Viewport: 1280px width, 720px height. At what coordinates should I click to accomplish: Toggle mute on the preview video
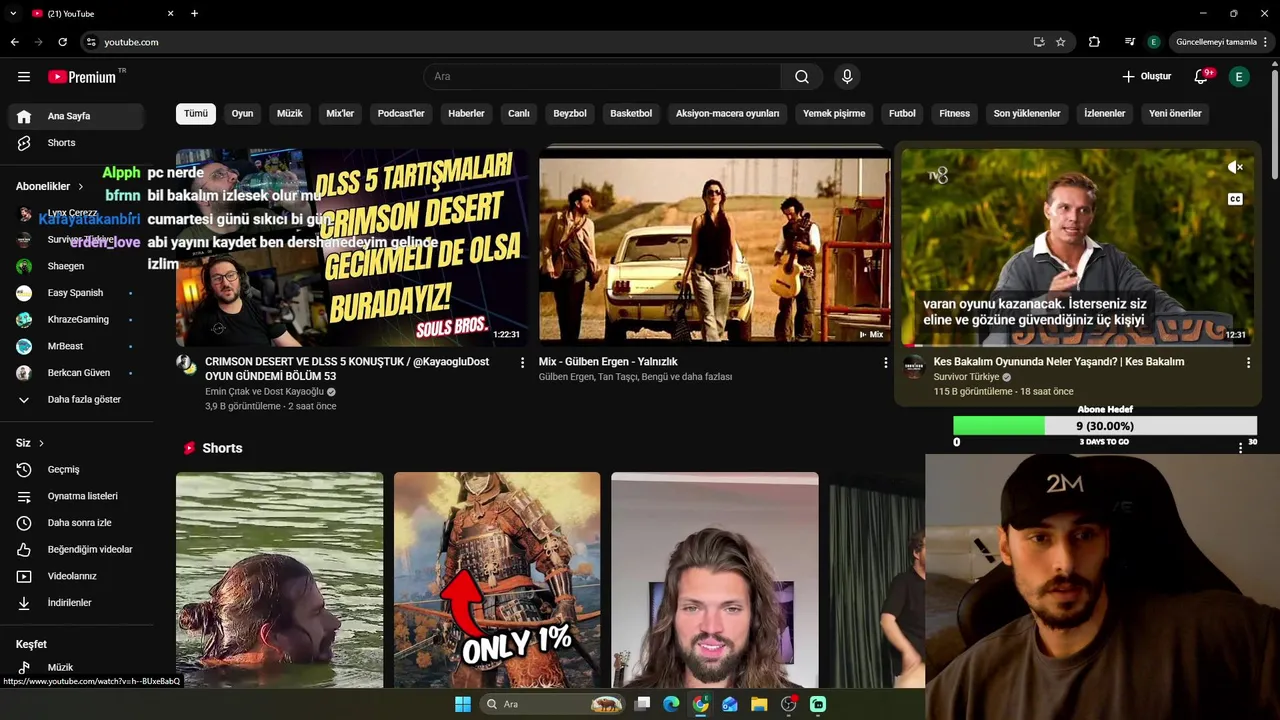tap(1235, 168)
